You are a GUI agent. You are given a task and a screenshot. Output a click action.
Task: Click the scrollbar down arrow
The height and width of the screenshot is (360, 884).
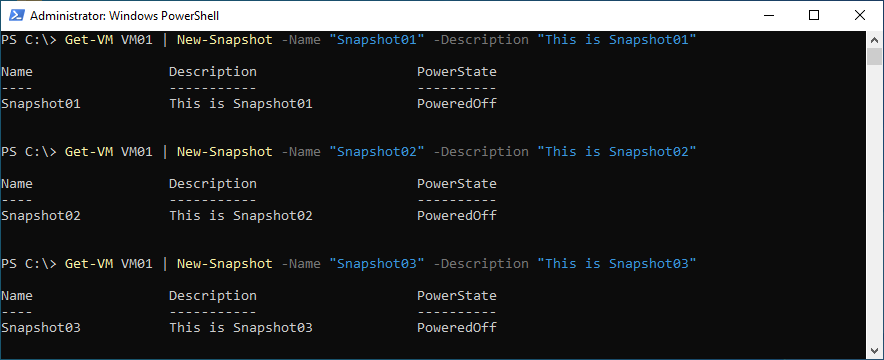coord(874,350)
